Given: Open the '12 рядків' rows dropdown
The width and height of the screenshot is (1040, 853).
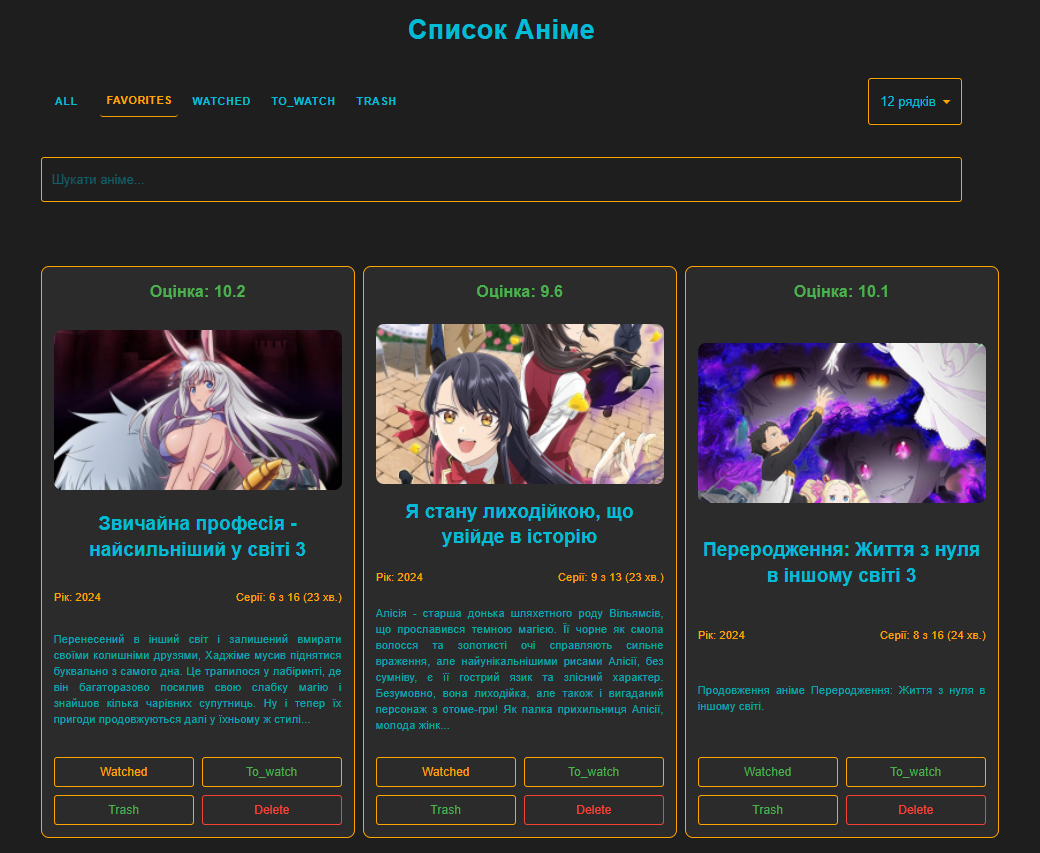Looking at the screenshot, I should pos(915,101).
